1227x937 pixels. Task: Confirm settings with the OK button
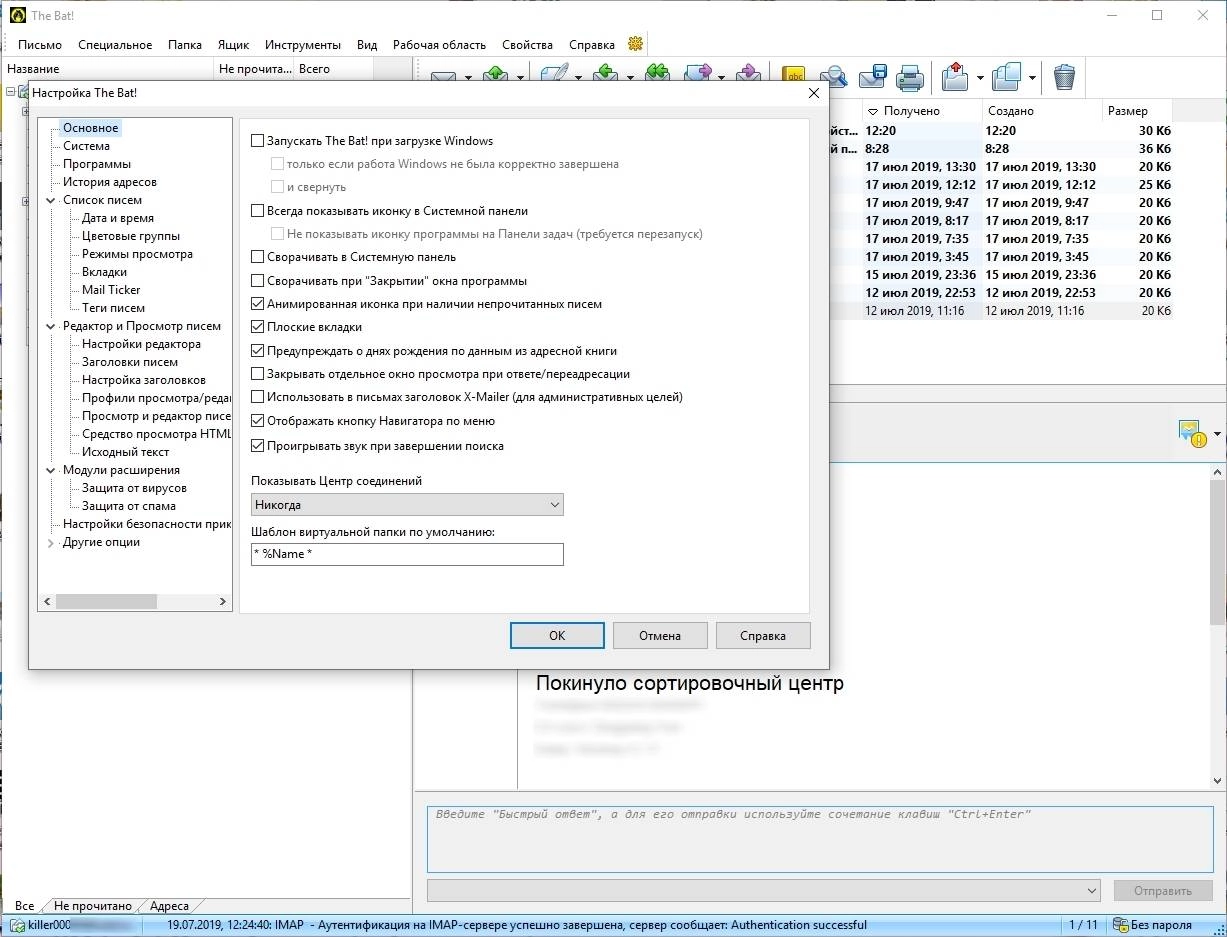pyautogui.click(x=557, y=635)
